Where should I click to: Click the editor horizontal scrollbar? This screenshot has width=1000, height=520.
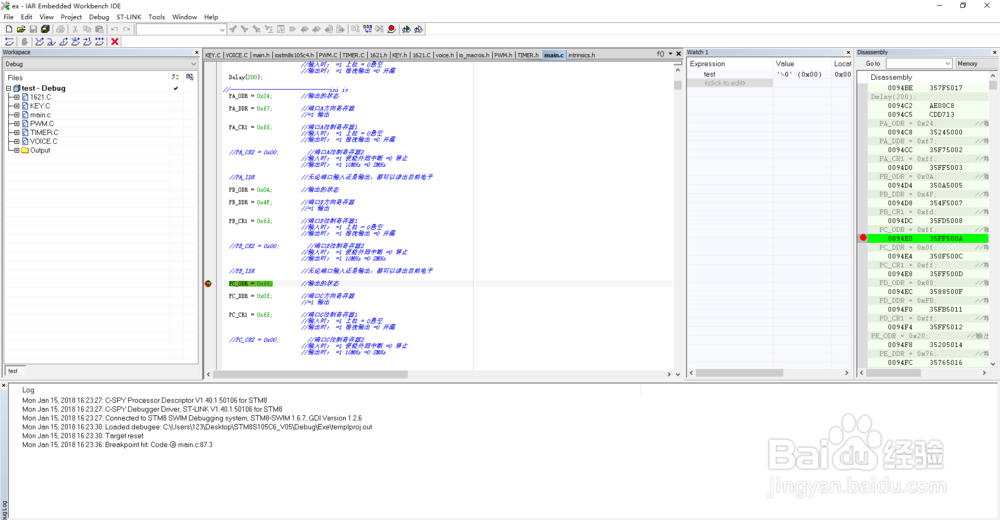point(311,375)
